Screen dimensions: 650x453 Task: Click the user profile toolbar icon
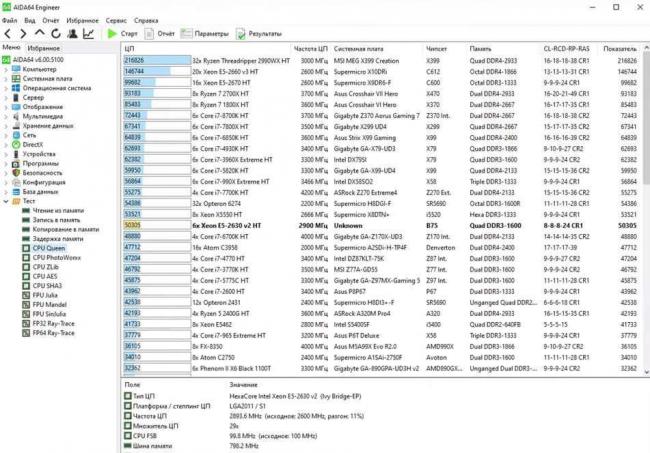[72, 34]
